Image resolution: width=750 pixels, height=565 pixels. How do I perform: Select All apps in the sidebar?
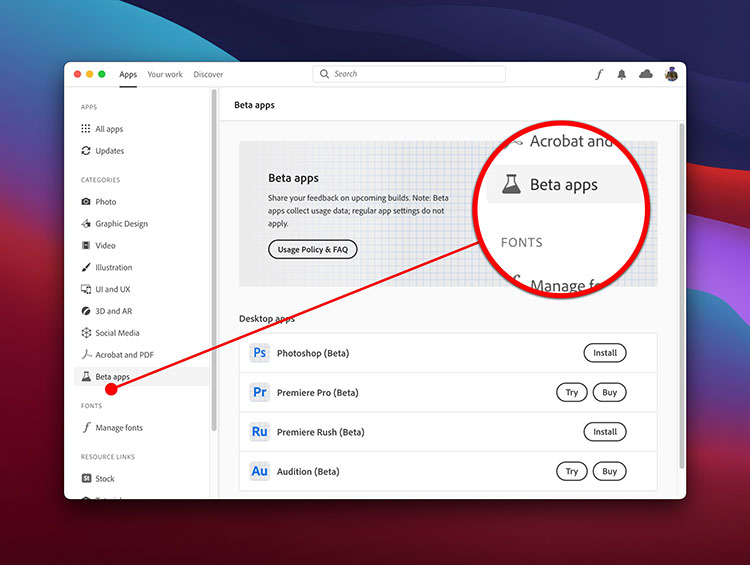pos(109,129)
